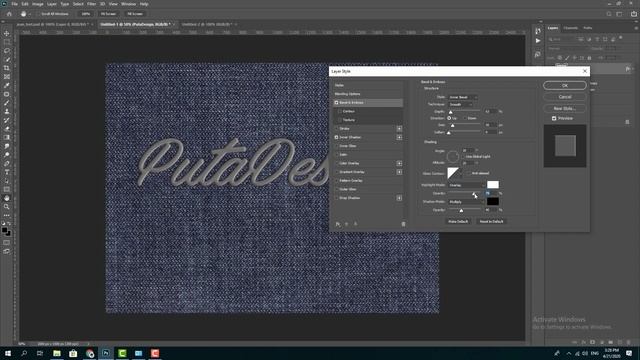Select the Rectangular Marquee tool

point(7,42)
